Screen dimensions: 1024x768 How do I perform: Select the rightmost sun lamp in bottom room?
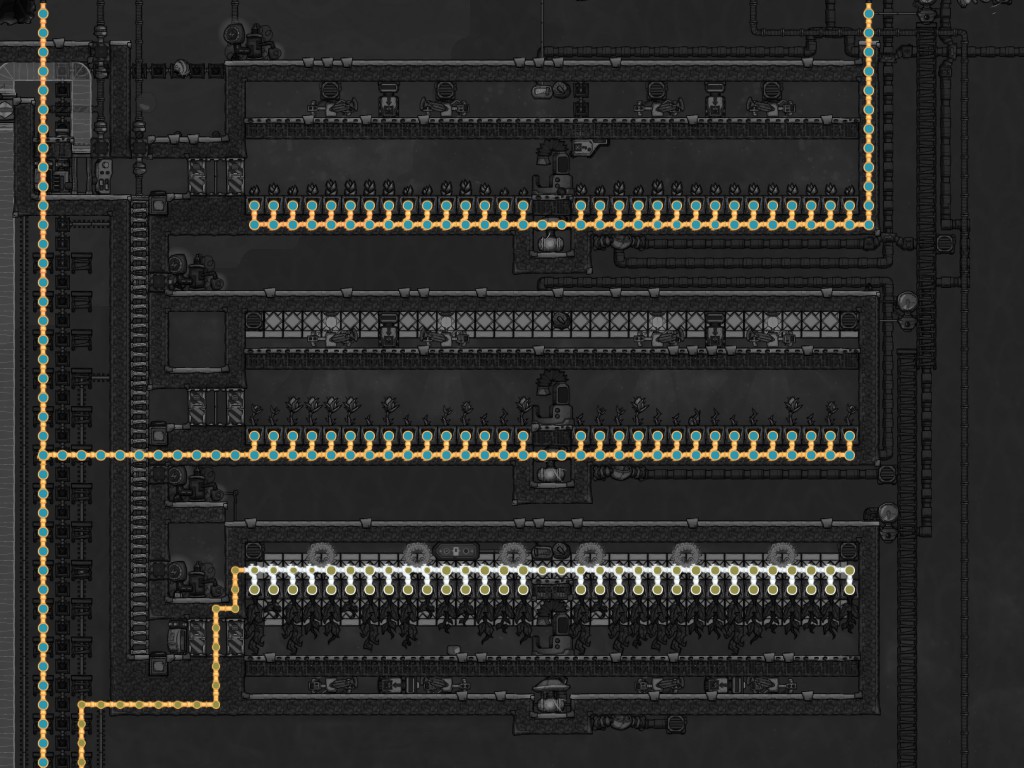[783, 554]
